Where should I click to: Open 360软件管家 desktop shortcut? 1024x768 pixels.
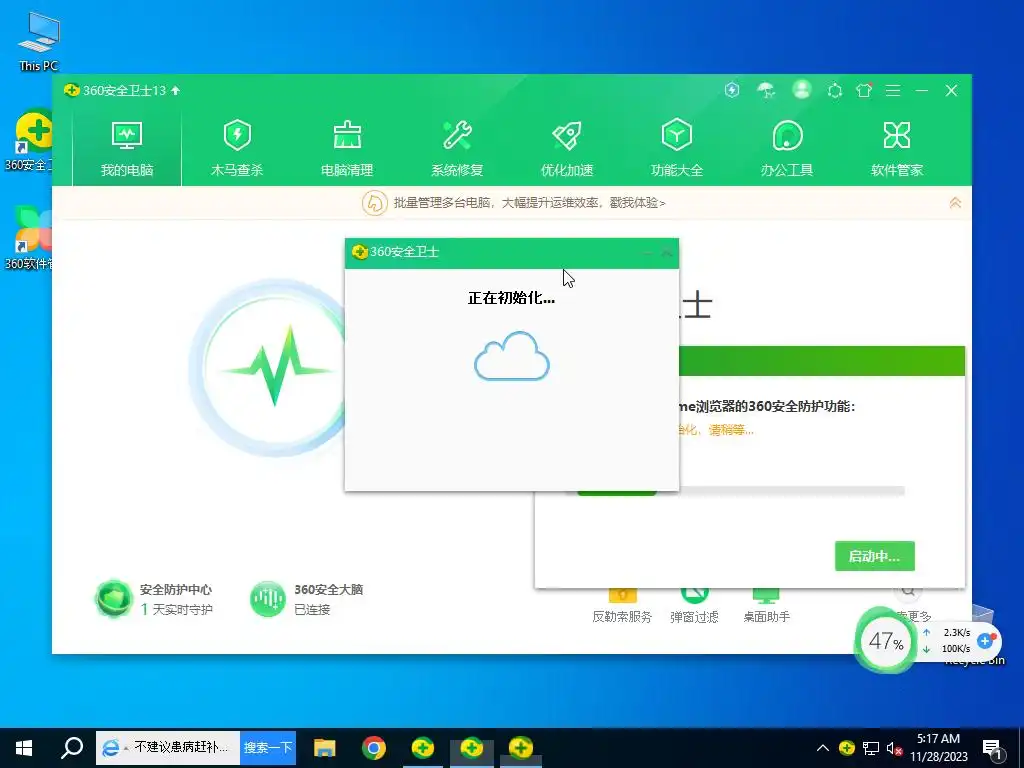(x=29, y=238)
